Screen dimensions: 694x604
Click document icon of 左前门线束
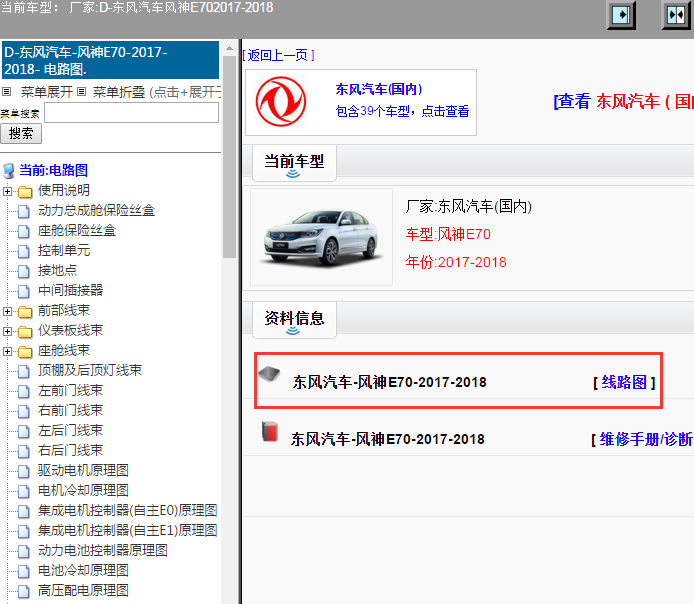tap(24, 391)
